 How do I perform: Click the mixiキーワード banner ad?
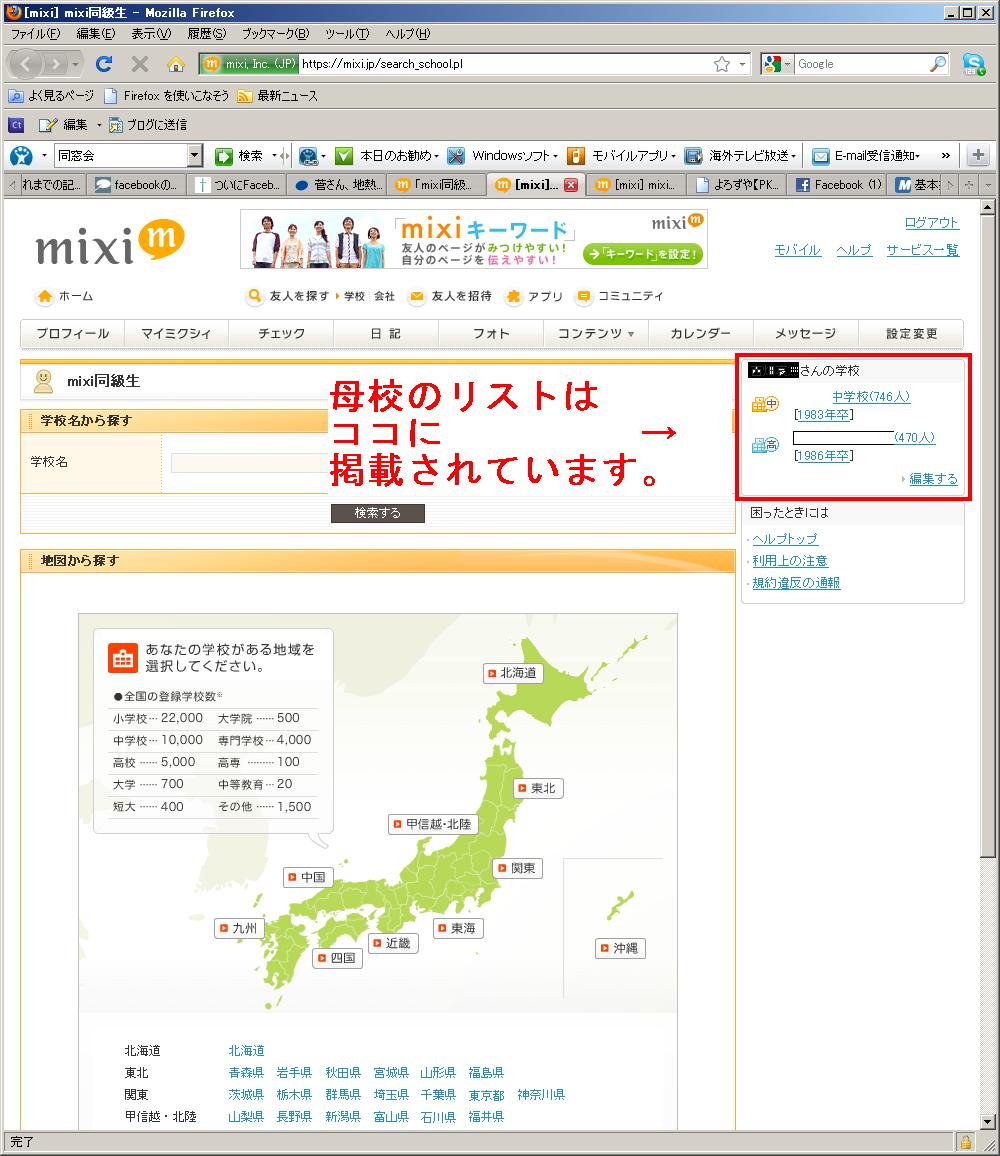pyautogui.click(x=473, y=239)
